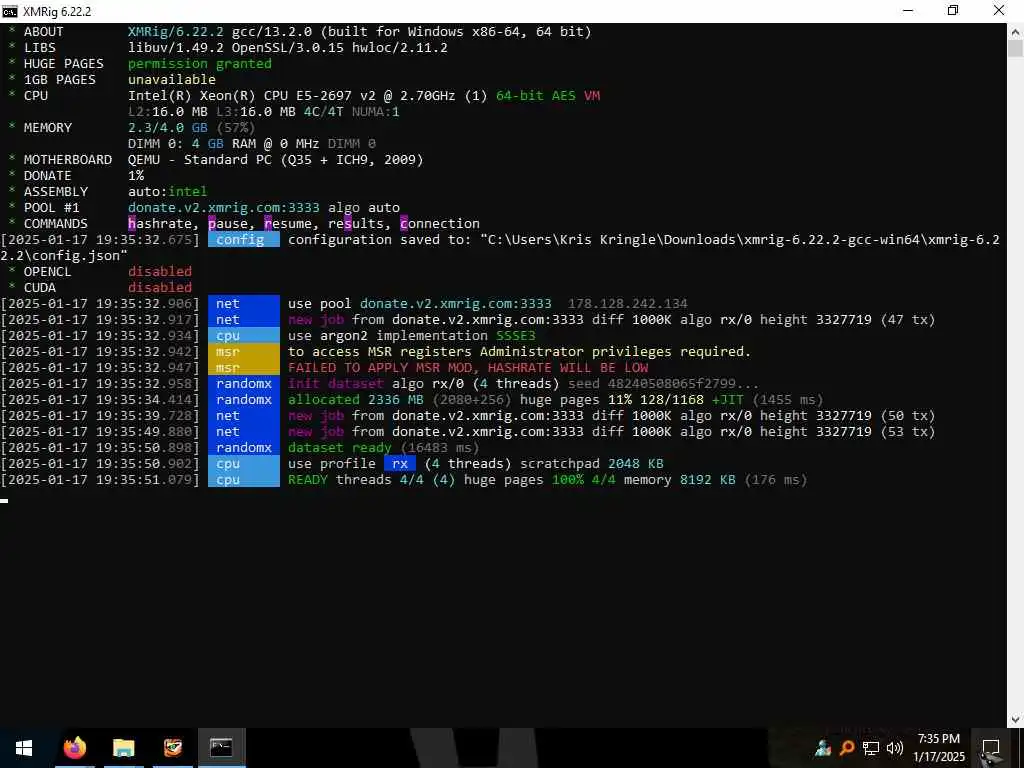Click the orange magnifier tray icon
This screenshot has height=768, width=1024.
pyautogui.click(x=846, y=748)
